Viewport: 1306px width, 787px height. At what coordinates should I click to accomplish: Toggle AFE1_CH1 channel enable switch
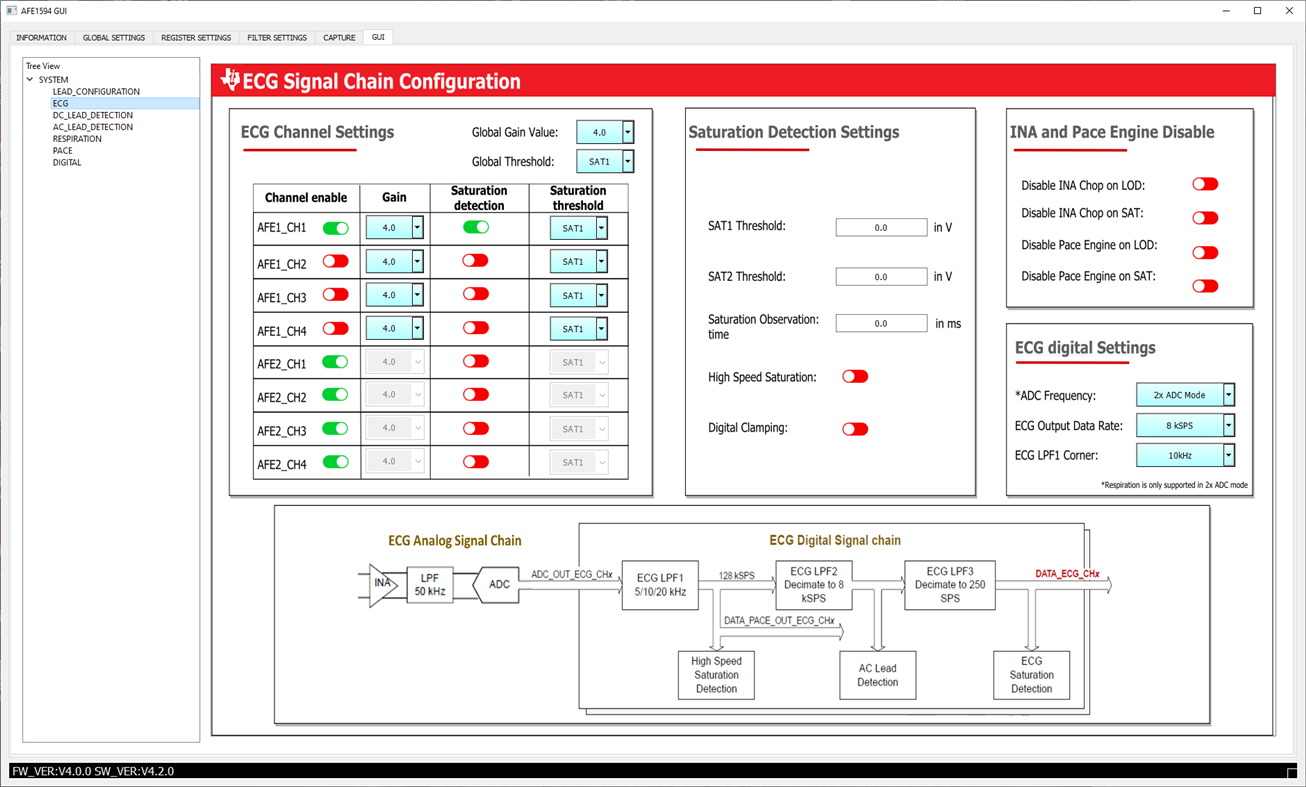(336, 228)
